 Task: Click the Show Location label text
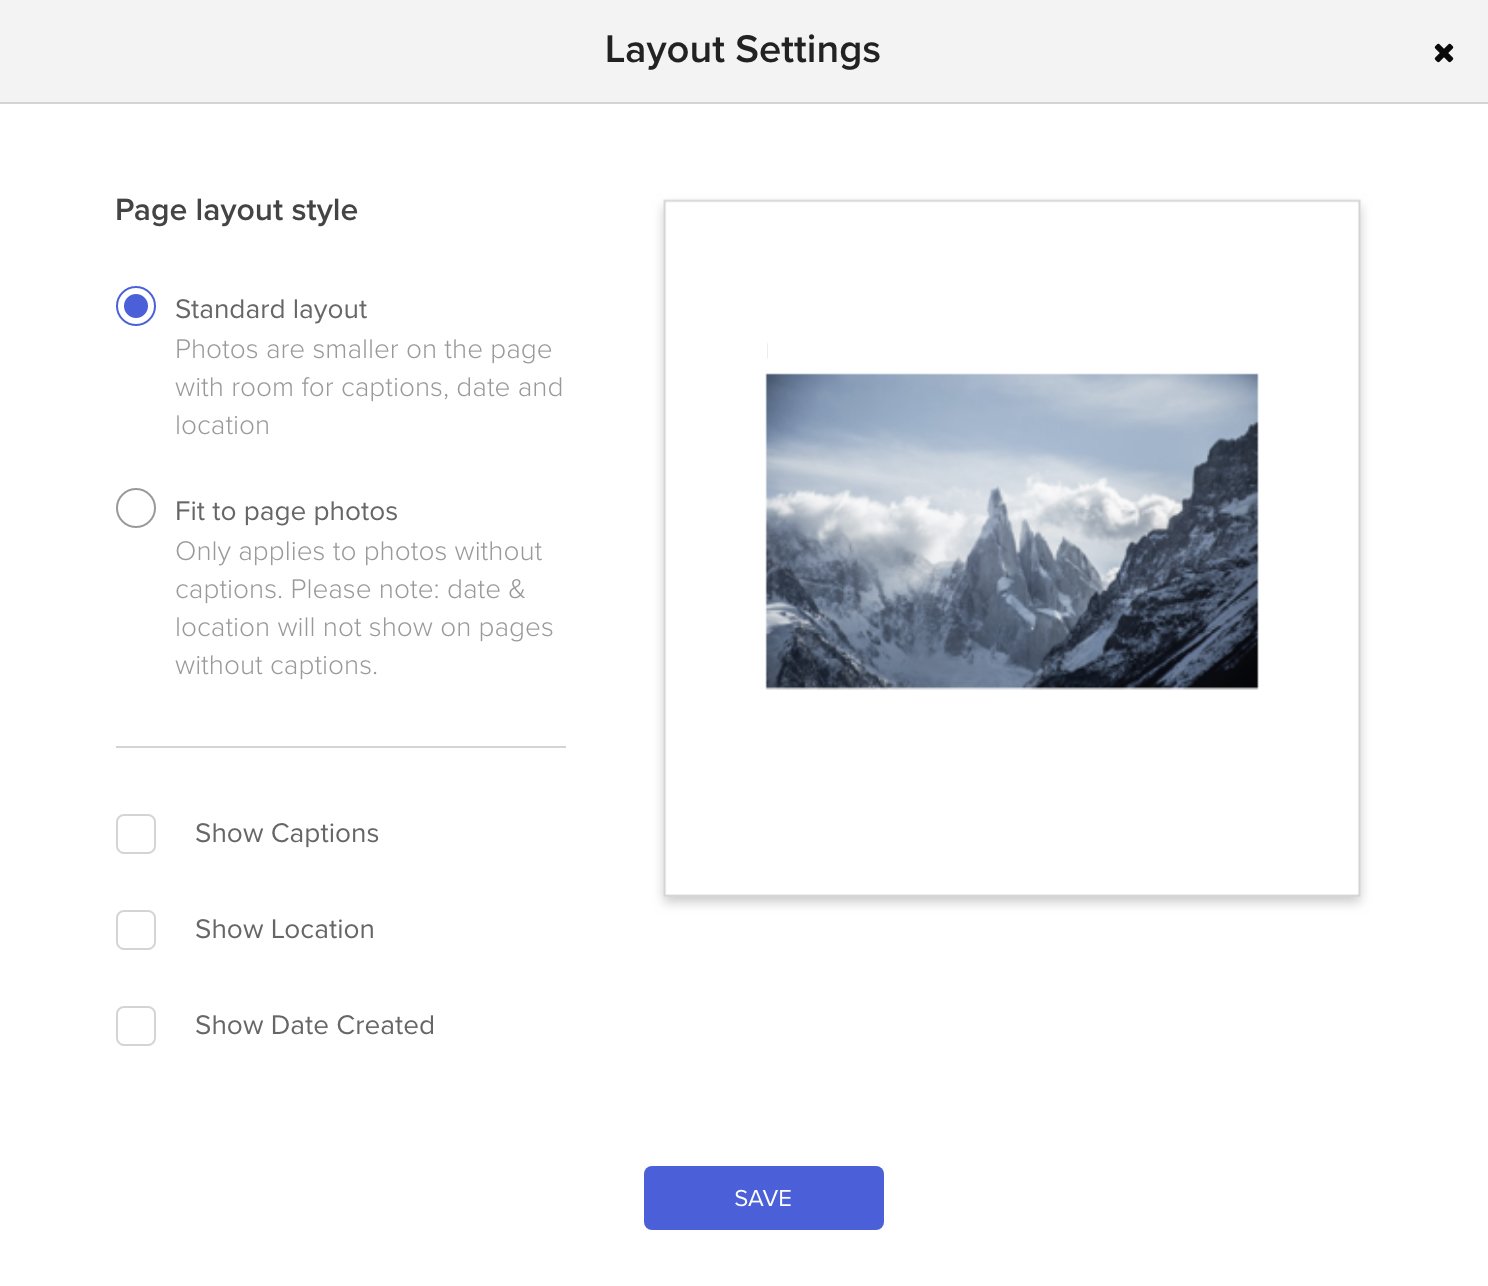[285, 930]
